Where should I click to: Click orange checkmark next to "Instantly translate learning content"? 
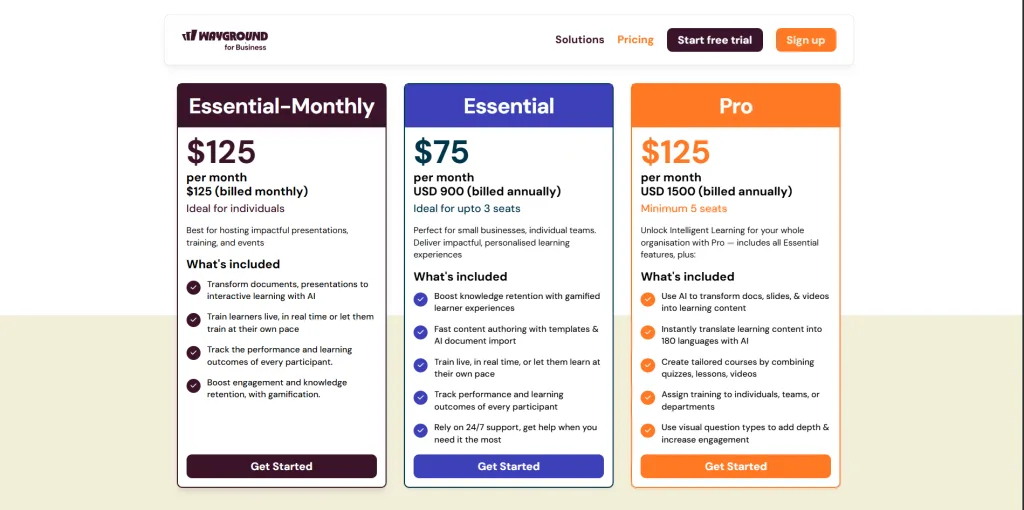click(x=648, y=332)
